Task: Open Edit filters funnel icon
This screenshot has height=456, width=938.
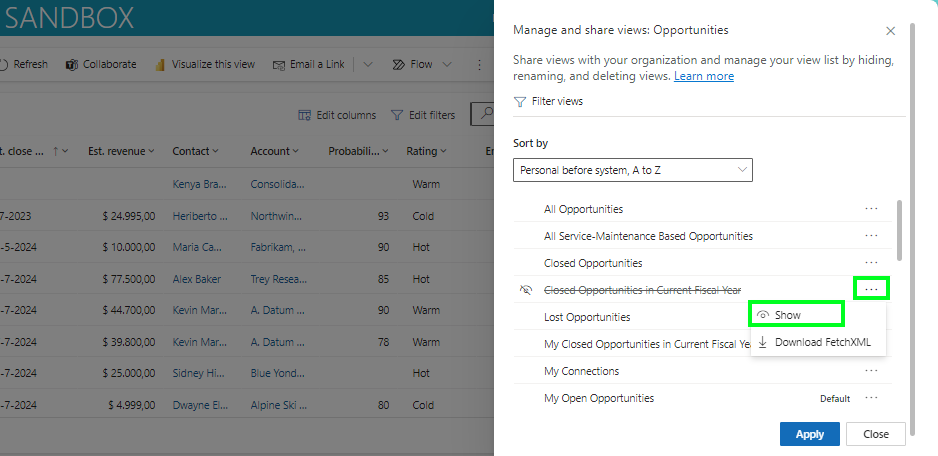Action: (x=397, y=115)
